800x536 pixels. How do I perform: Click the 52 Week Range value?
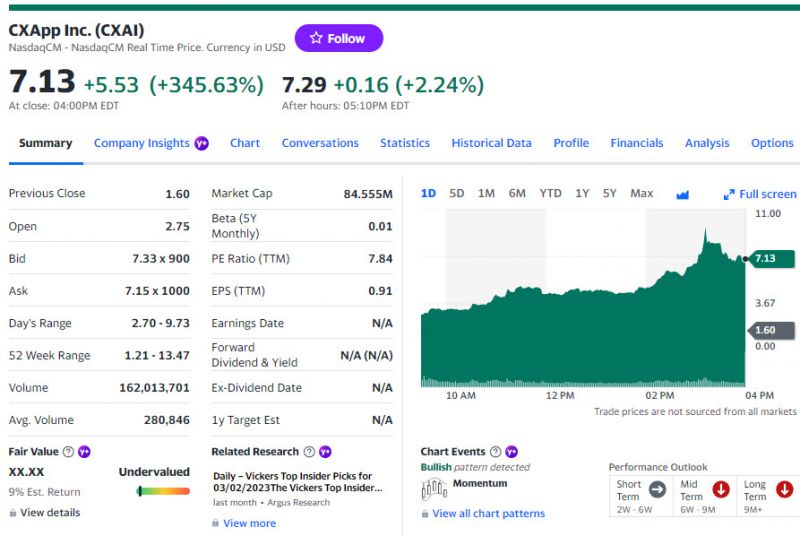(x=157, y=355)
